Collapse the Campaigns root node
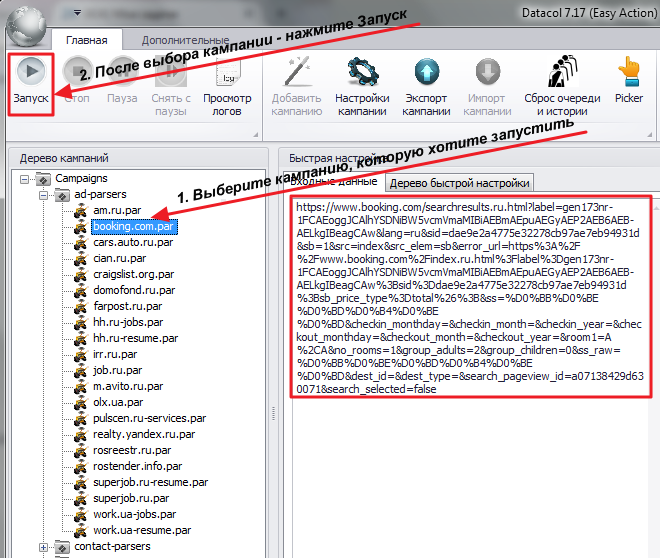 pos(24,179)
